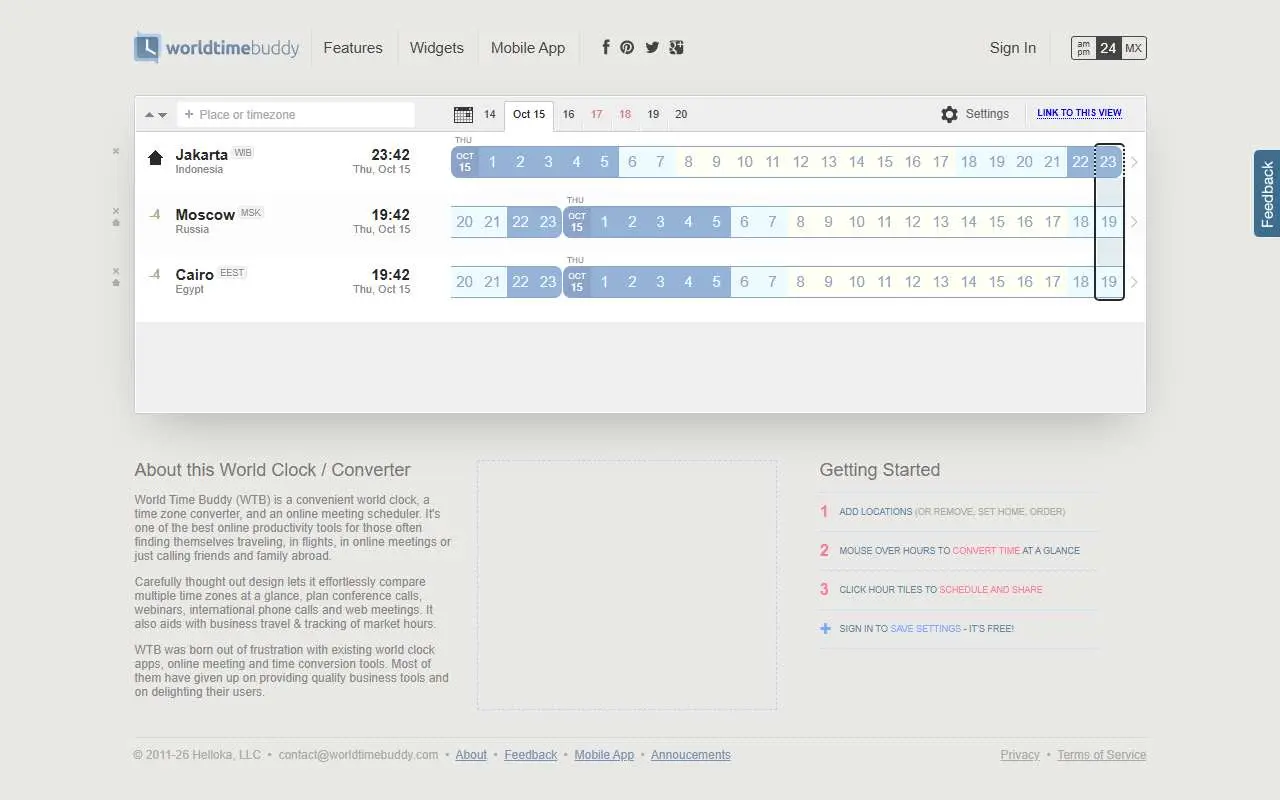Click the plus icon beside Sign in to save settings
The height and width of the screenshot is (800, 1280).
point(825,628)
